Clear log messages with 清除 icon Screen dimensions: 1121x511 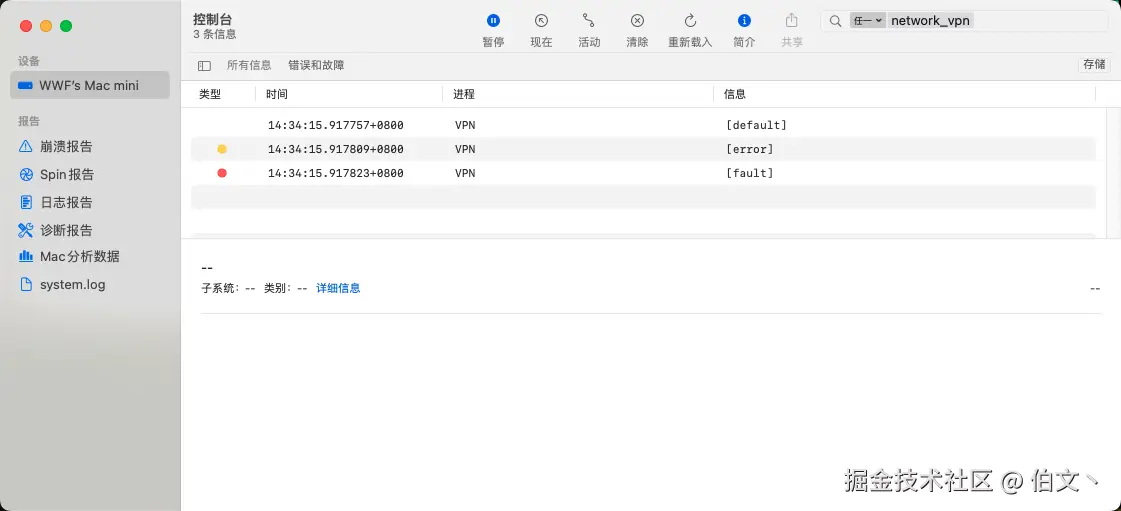(x=637, y=21)
